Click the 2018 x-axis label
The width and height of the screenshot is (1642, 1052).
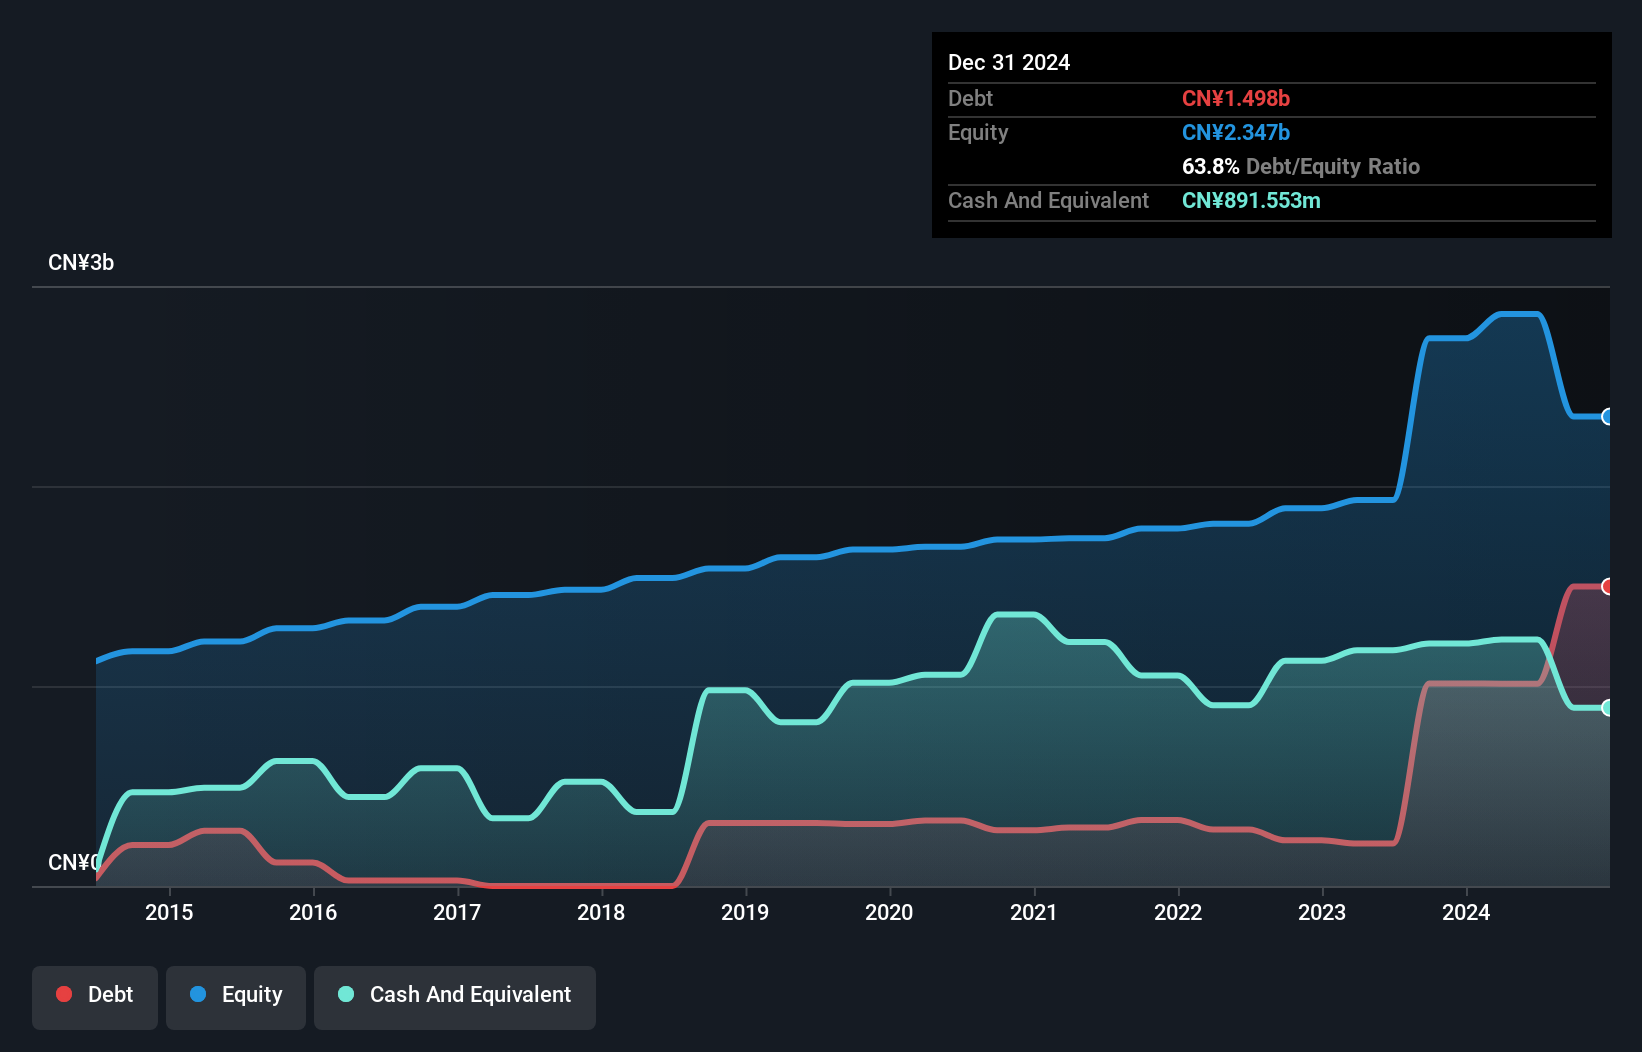pos(601,912)
